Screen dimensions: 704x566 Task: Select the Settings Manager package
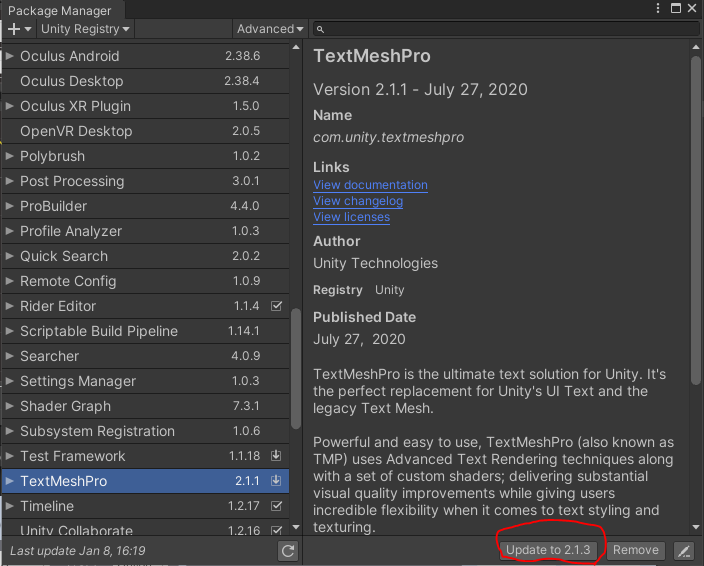tap(145, 381)
